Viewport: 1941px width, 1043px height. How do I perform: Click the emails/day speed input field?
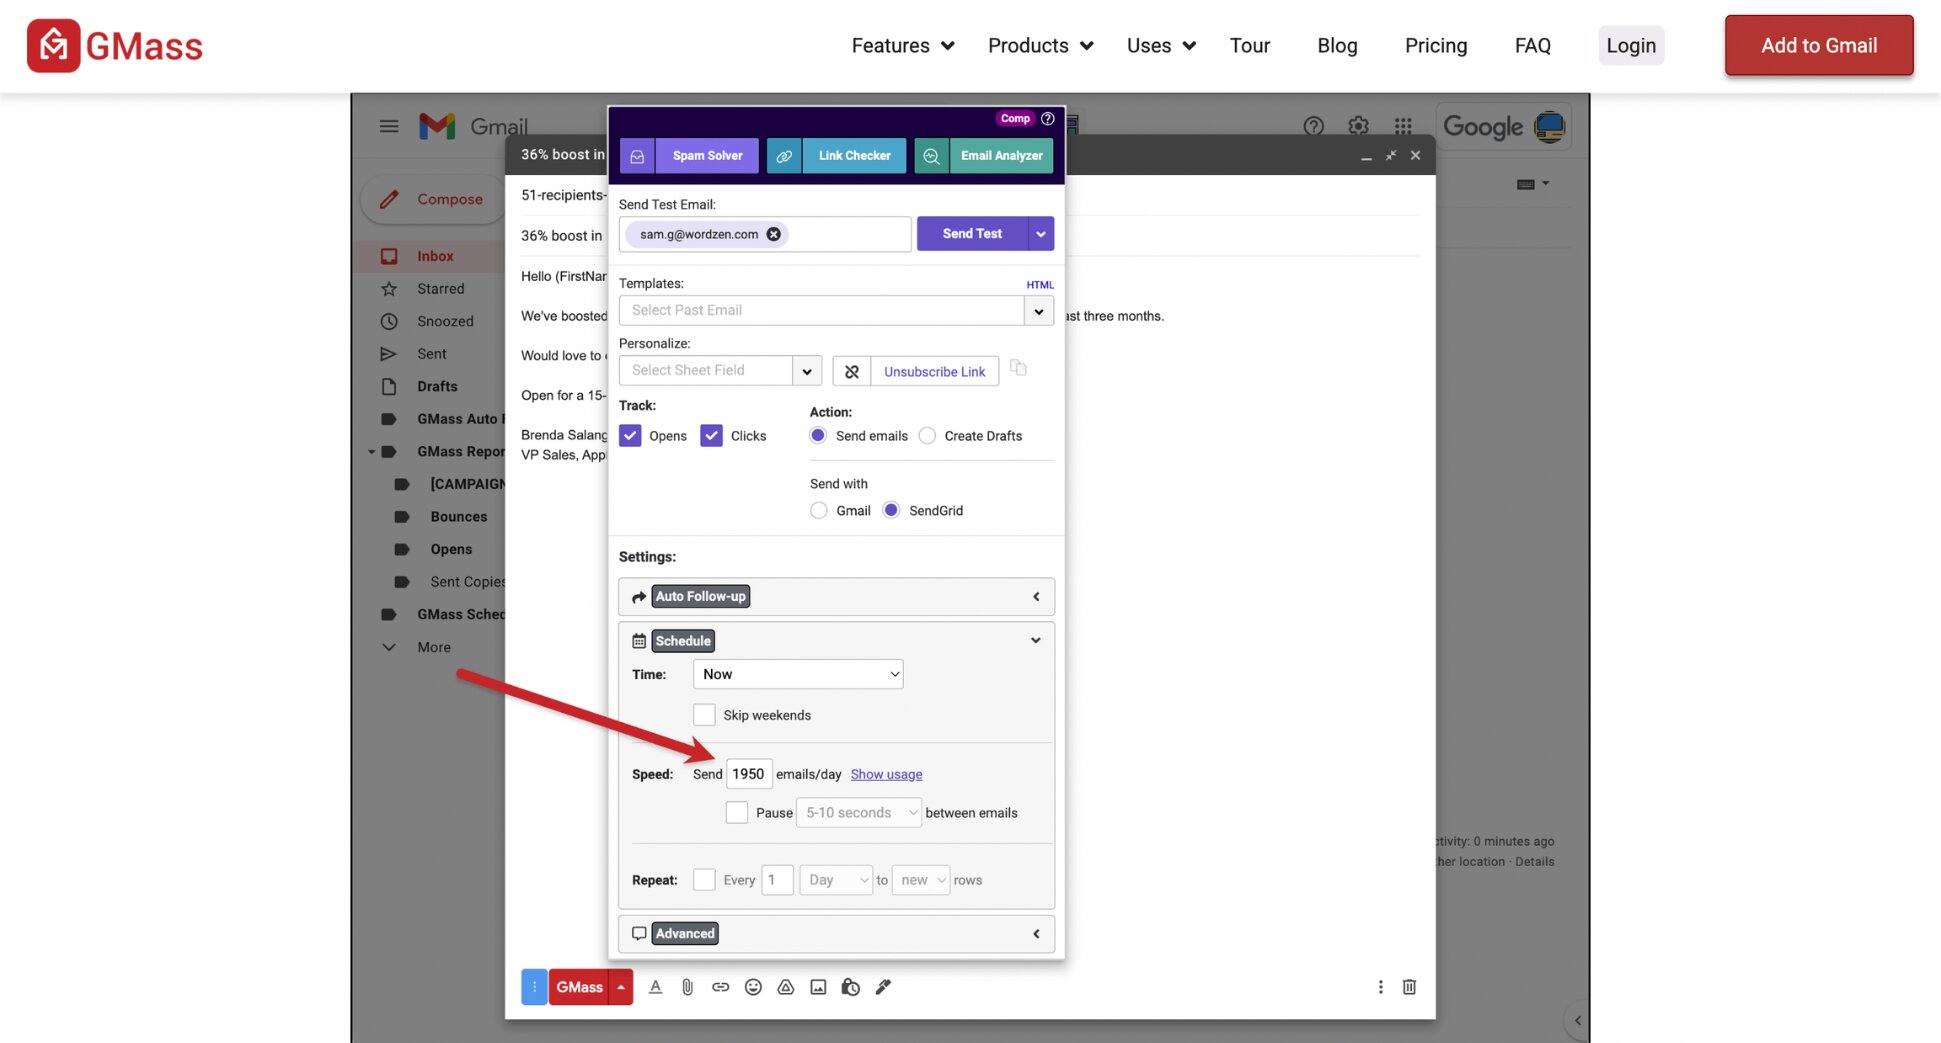click(x=749, y=774)
